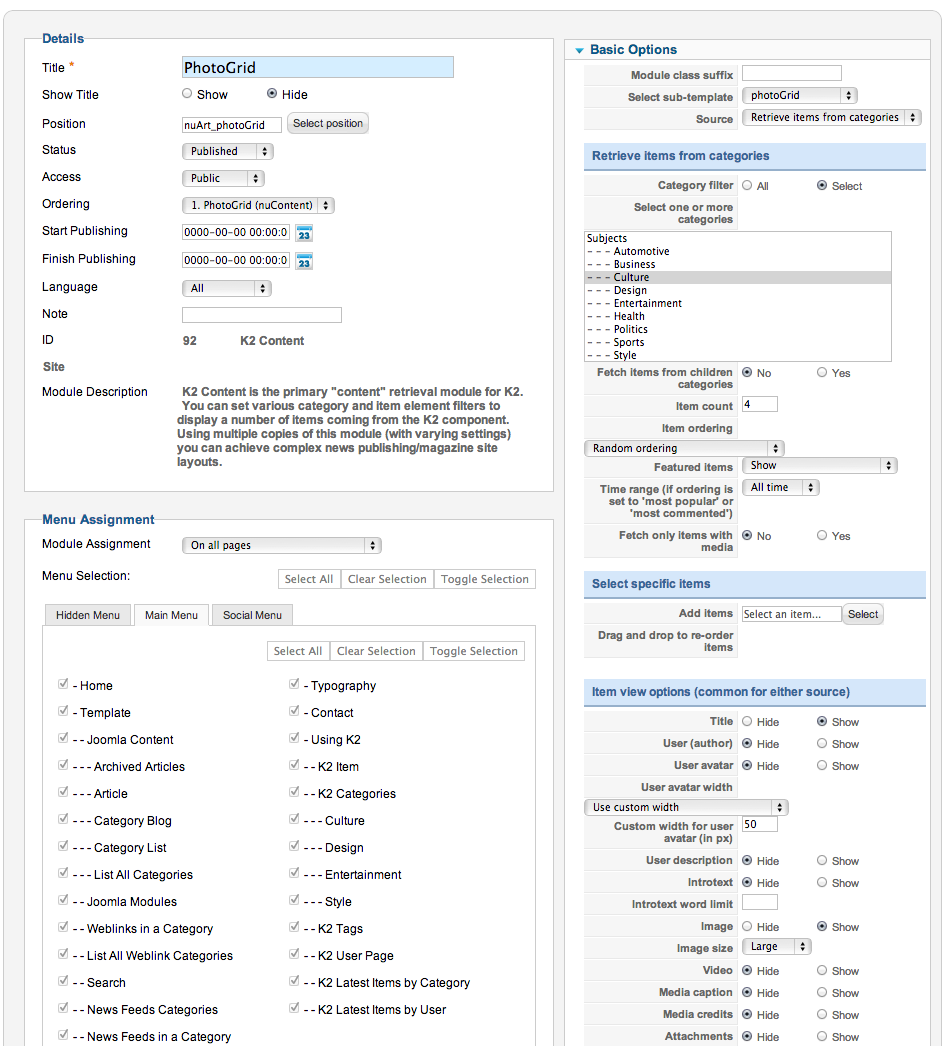Choose Hide for the item Title option
The image size is (945, 1046).
click(748, 721)
